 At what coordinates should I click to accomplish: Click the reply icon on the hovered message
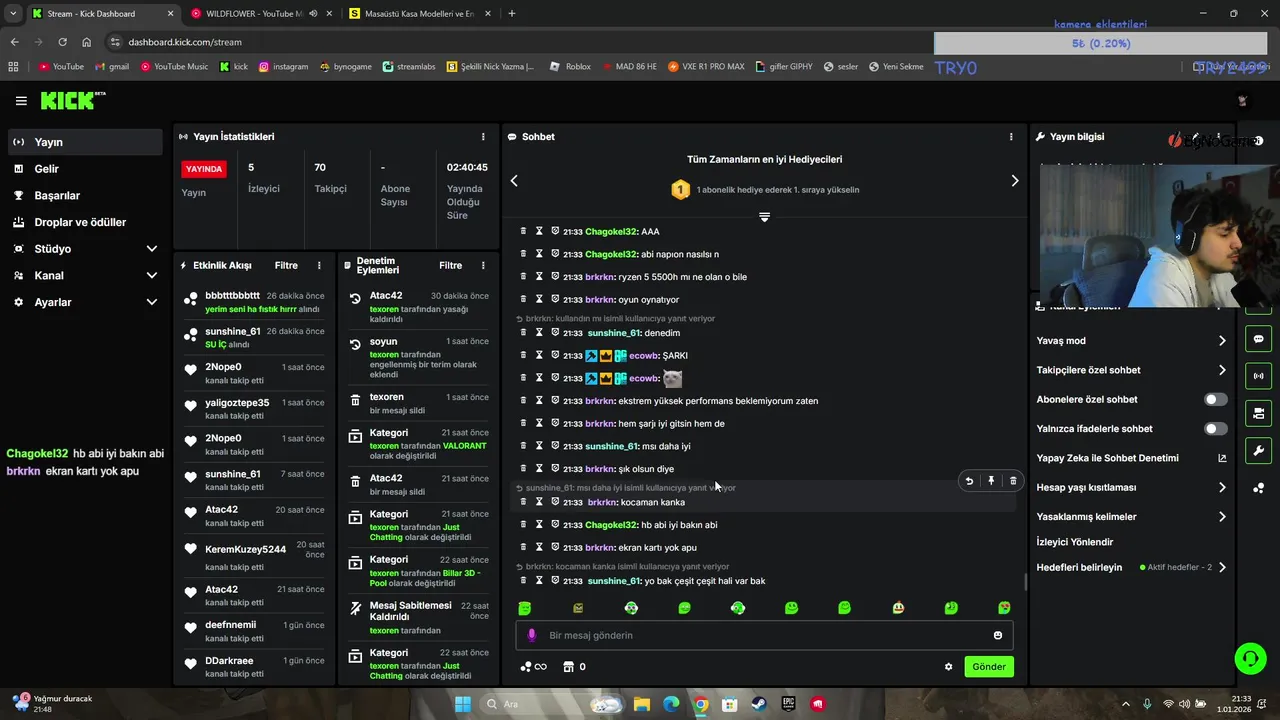[x=969, y=481]
